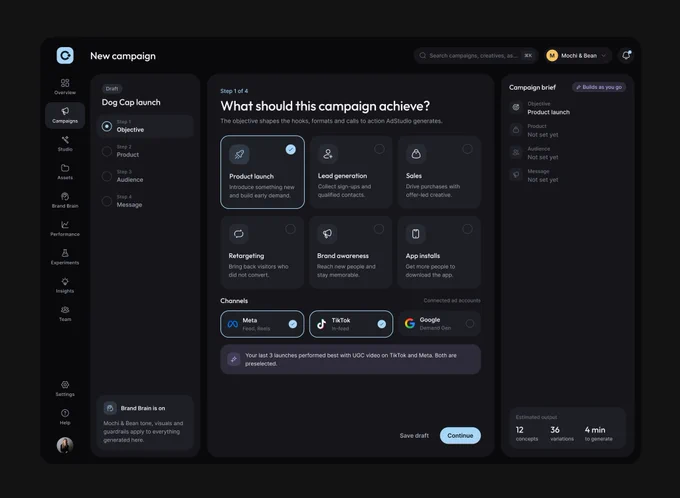Click the 12 concepts estimate

tap(526, 433)
